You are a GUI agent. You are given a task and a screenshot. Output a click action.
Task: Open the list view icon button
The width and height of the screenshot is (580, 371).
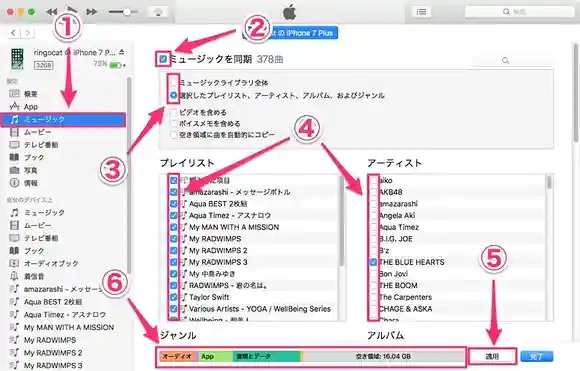(x=421, y=12)
